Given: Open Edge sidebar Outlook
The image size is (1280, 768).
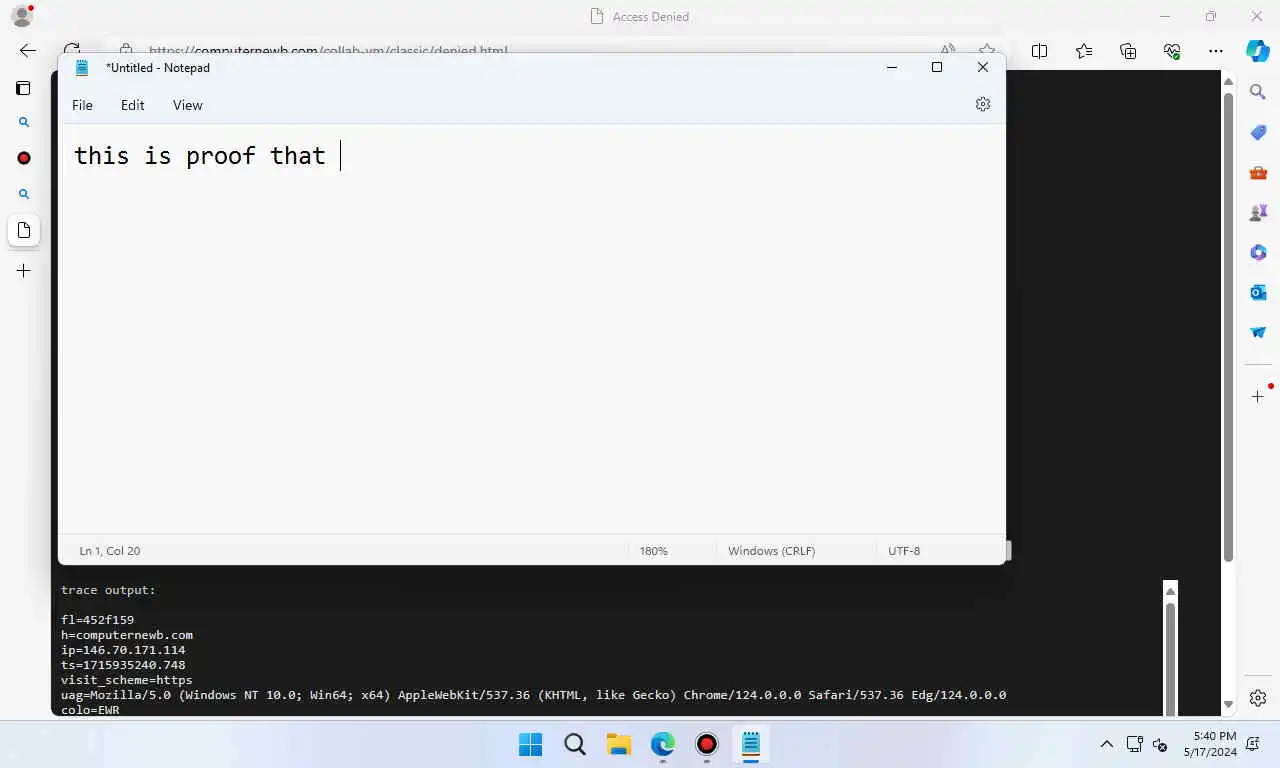Looking at the screenshot, I should pos(1258,292).
